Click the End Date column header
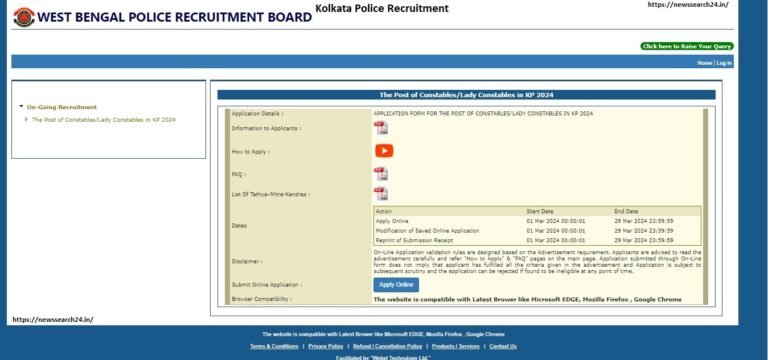The height and width of the screenshot is (360, 768). pyautogui.click(x=626, y=212)
